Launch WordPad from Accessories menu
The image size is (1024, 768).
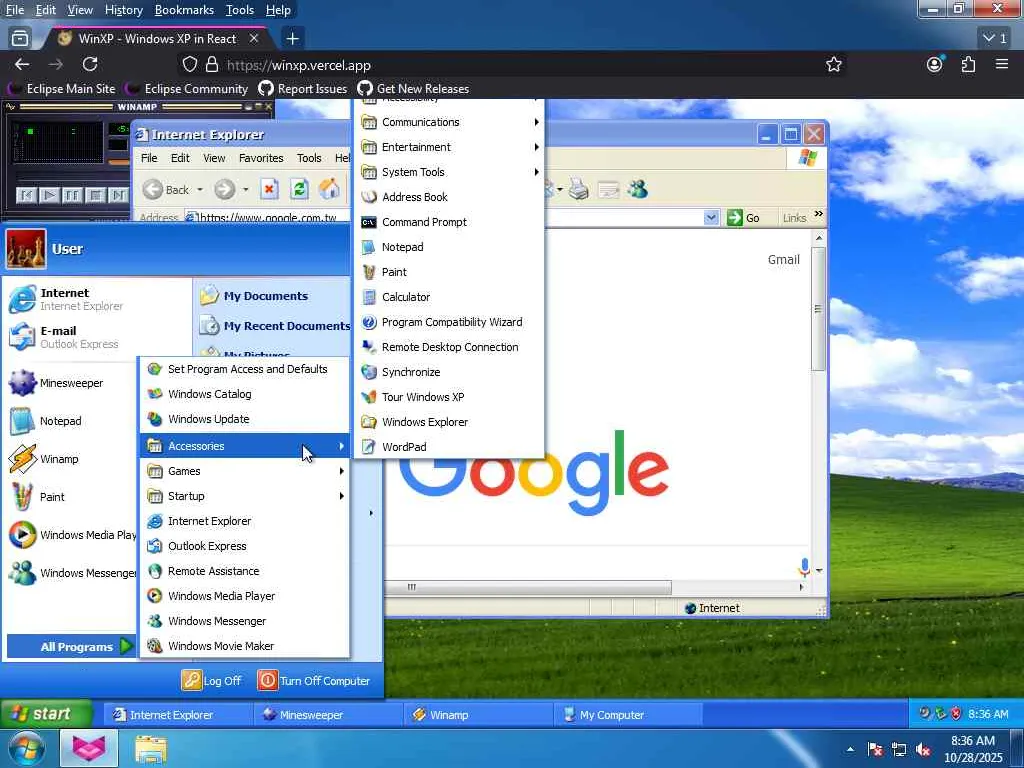[x=449, y=447]
